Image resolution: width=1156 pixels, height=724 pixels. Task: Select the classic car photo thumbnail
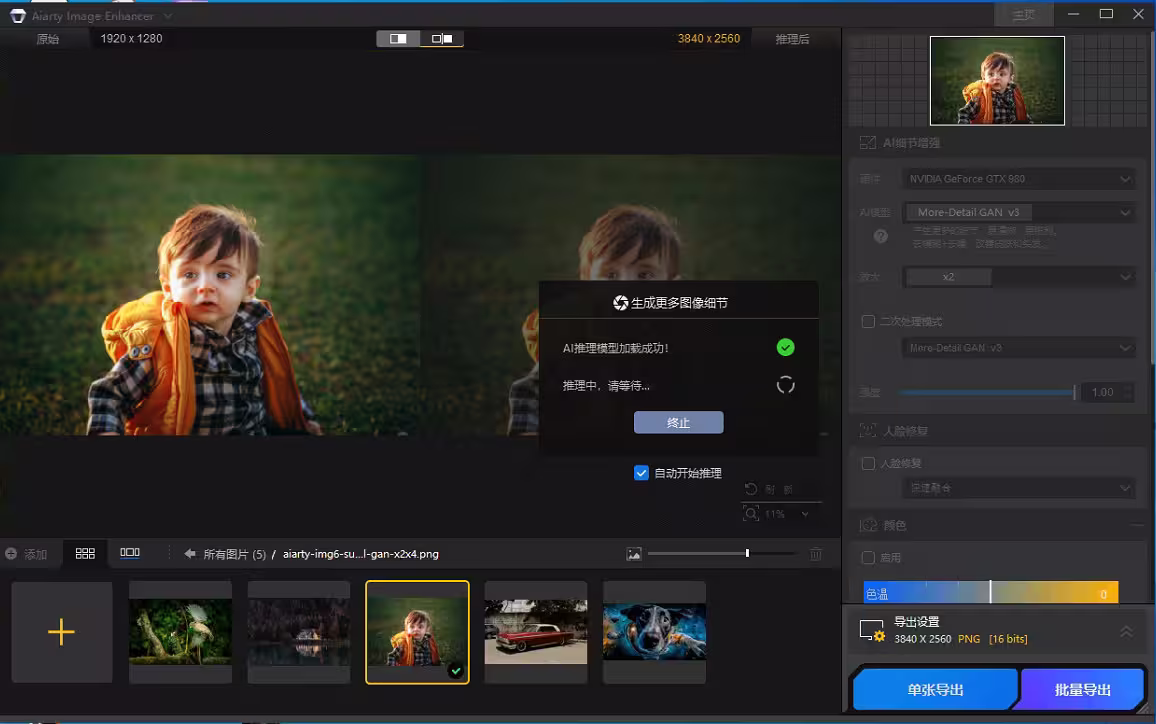(536, 631)
